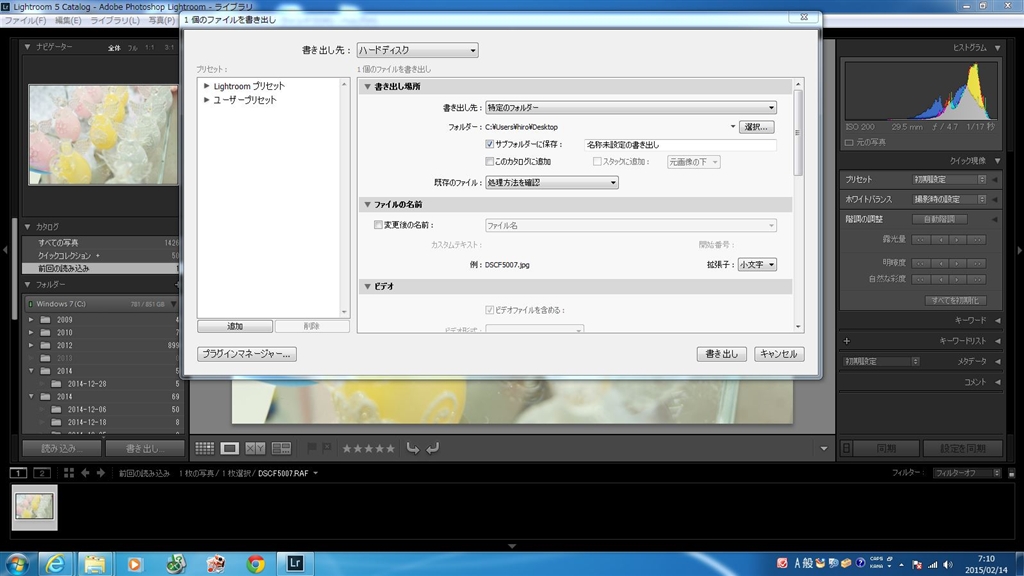1024x576 pixels.
Task: Open the 拡張子 小文字 dropdown
Action: (x=757, y=264)
